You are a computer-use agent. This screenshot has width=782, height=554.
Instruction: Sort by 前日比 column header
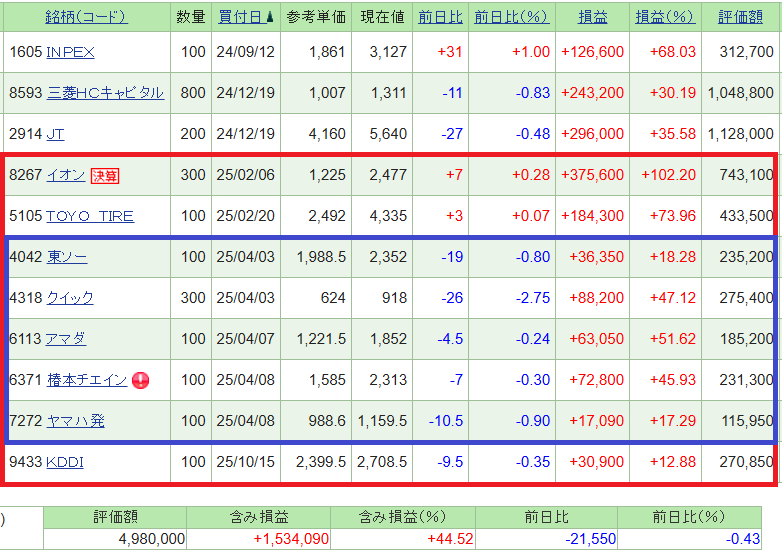439,17
